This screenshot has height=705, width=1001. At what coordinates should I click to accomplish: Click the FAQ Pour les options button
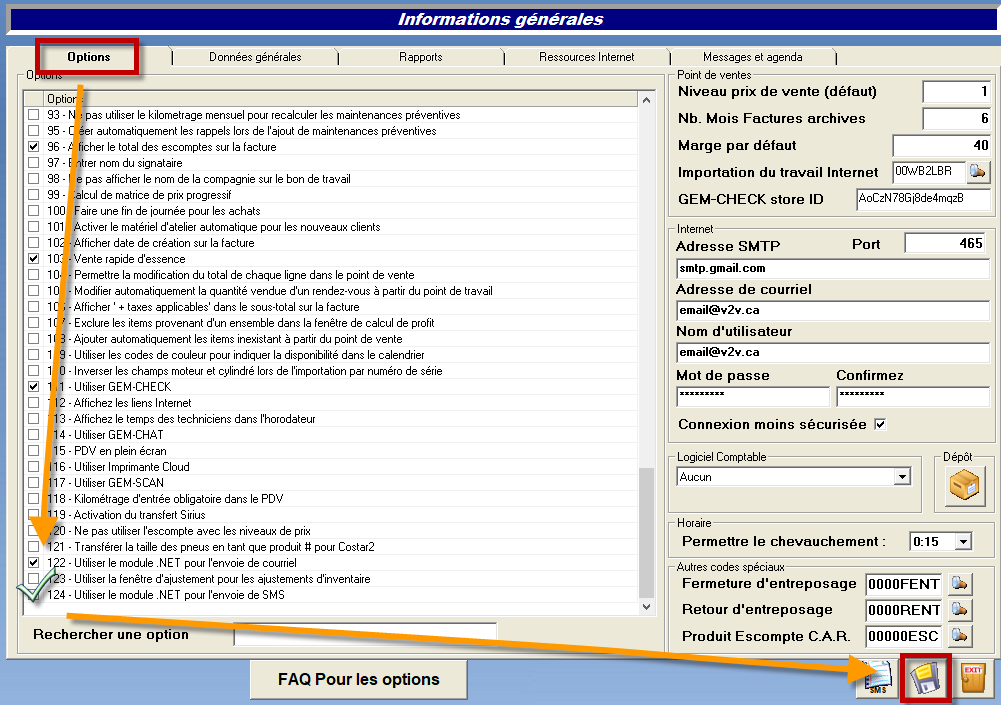(x=358, y=679)
